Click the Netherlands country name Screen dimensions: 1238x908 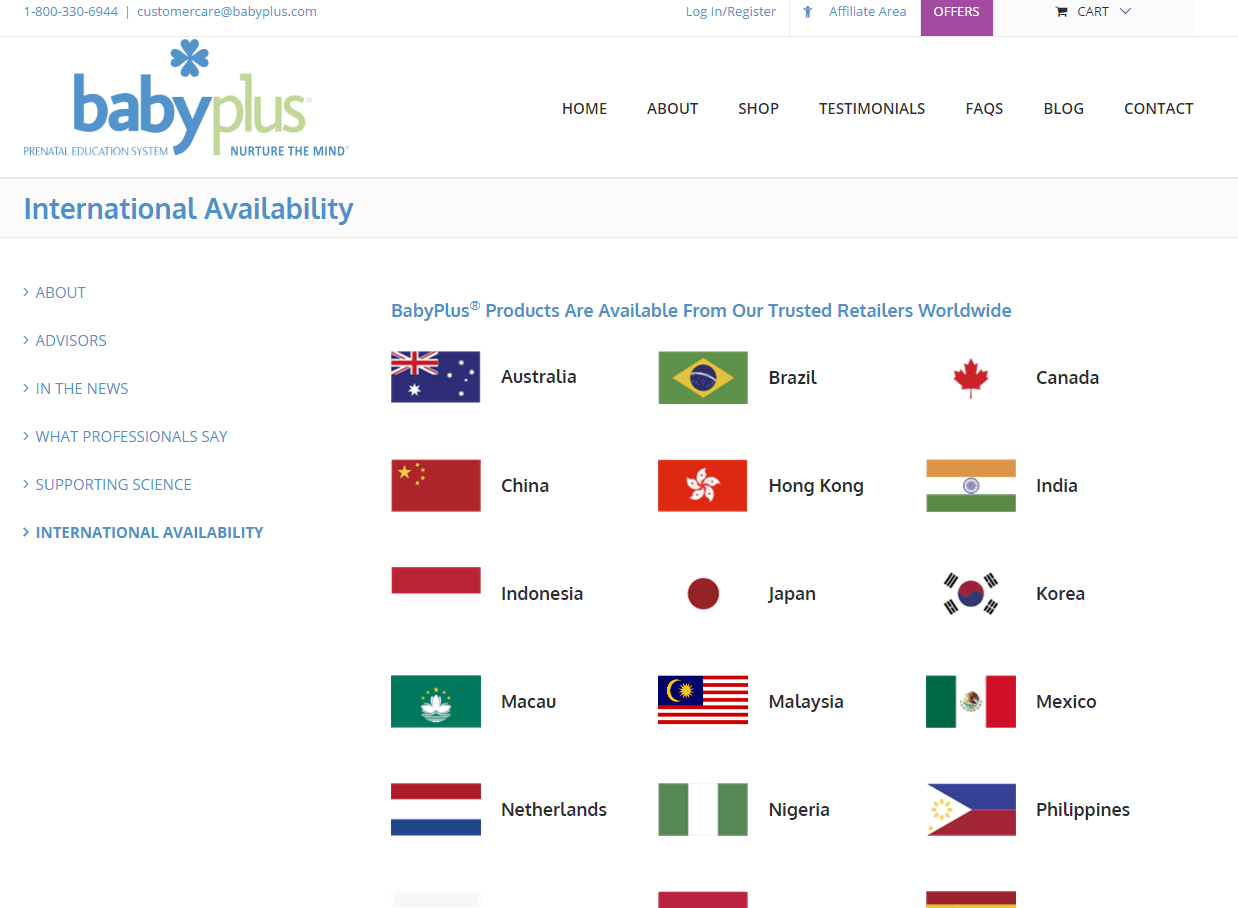coord(553,809)
